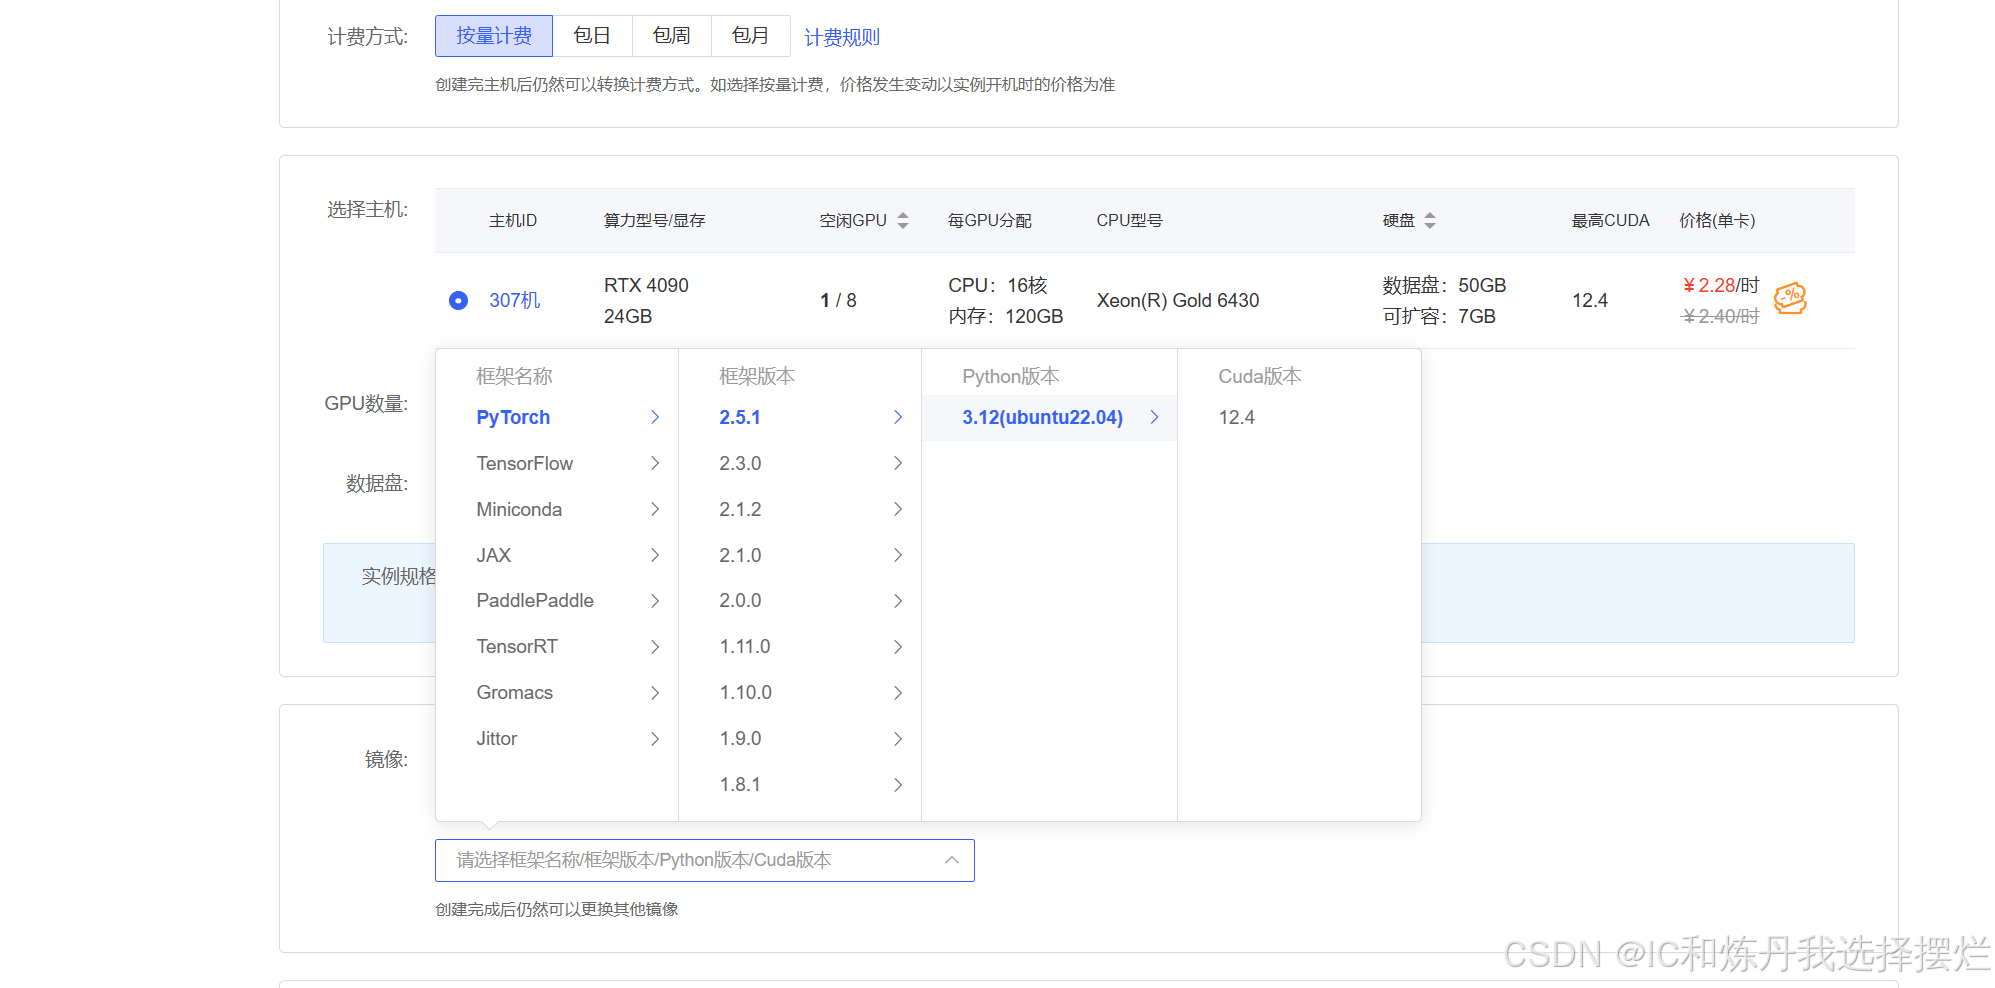Click the chevron in the image selector field
Screen dimensions: 1995x988
pyautogui.click(x=951, y=860)
